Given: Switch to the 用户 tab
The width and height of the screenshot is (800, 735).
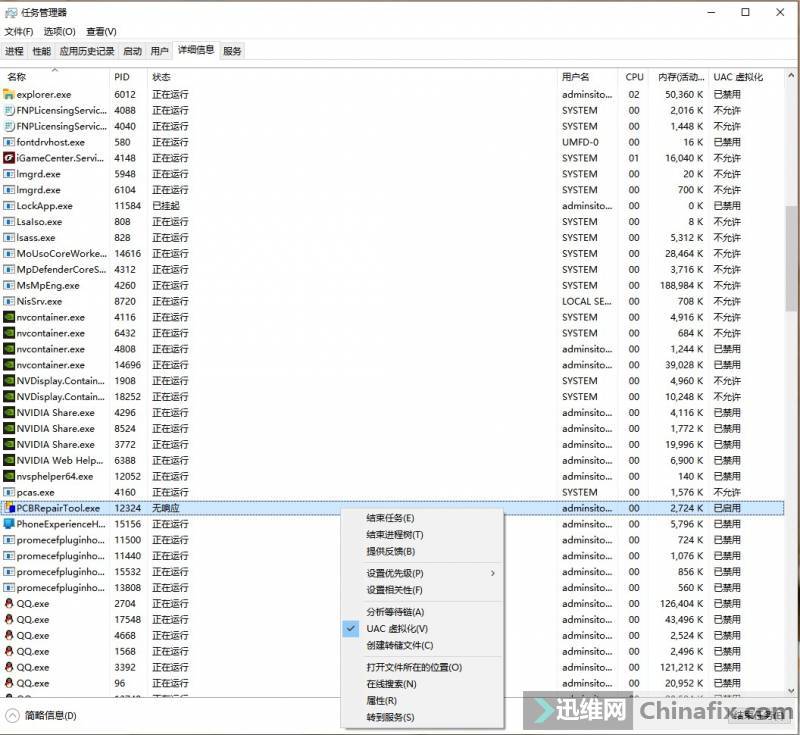Looking at the screenshot, I should point(159,51).
